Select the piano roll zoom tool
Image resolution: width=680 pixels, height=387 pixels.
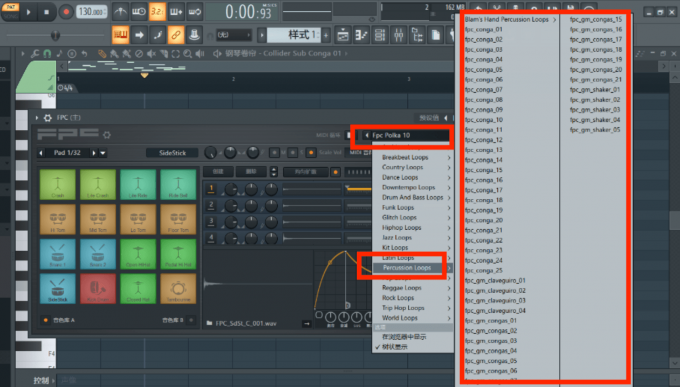click(x=188, y=54)
